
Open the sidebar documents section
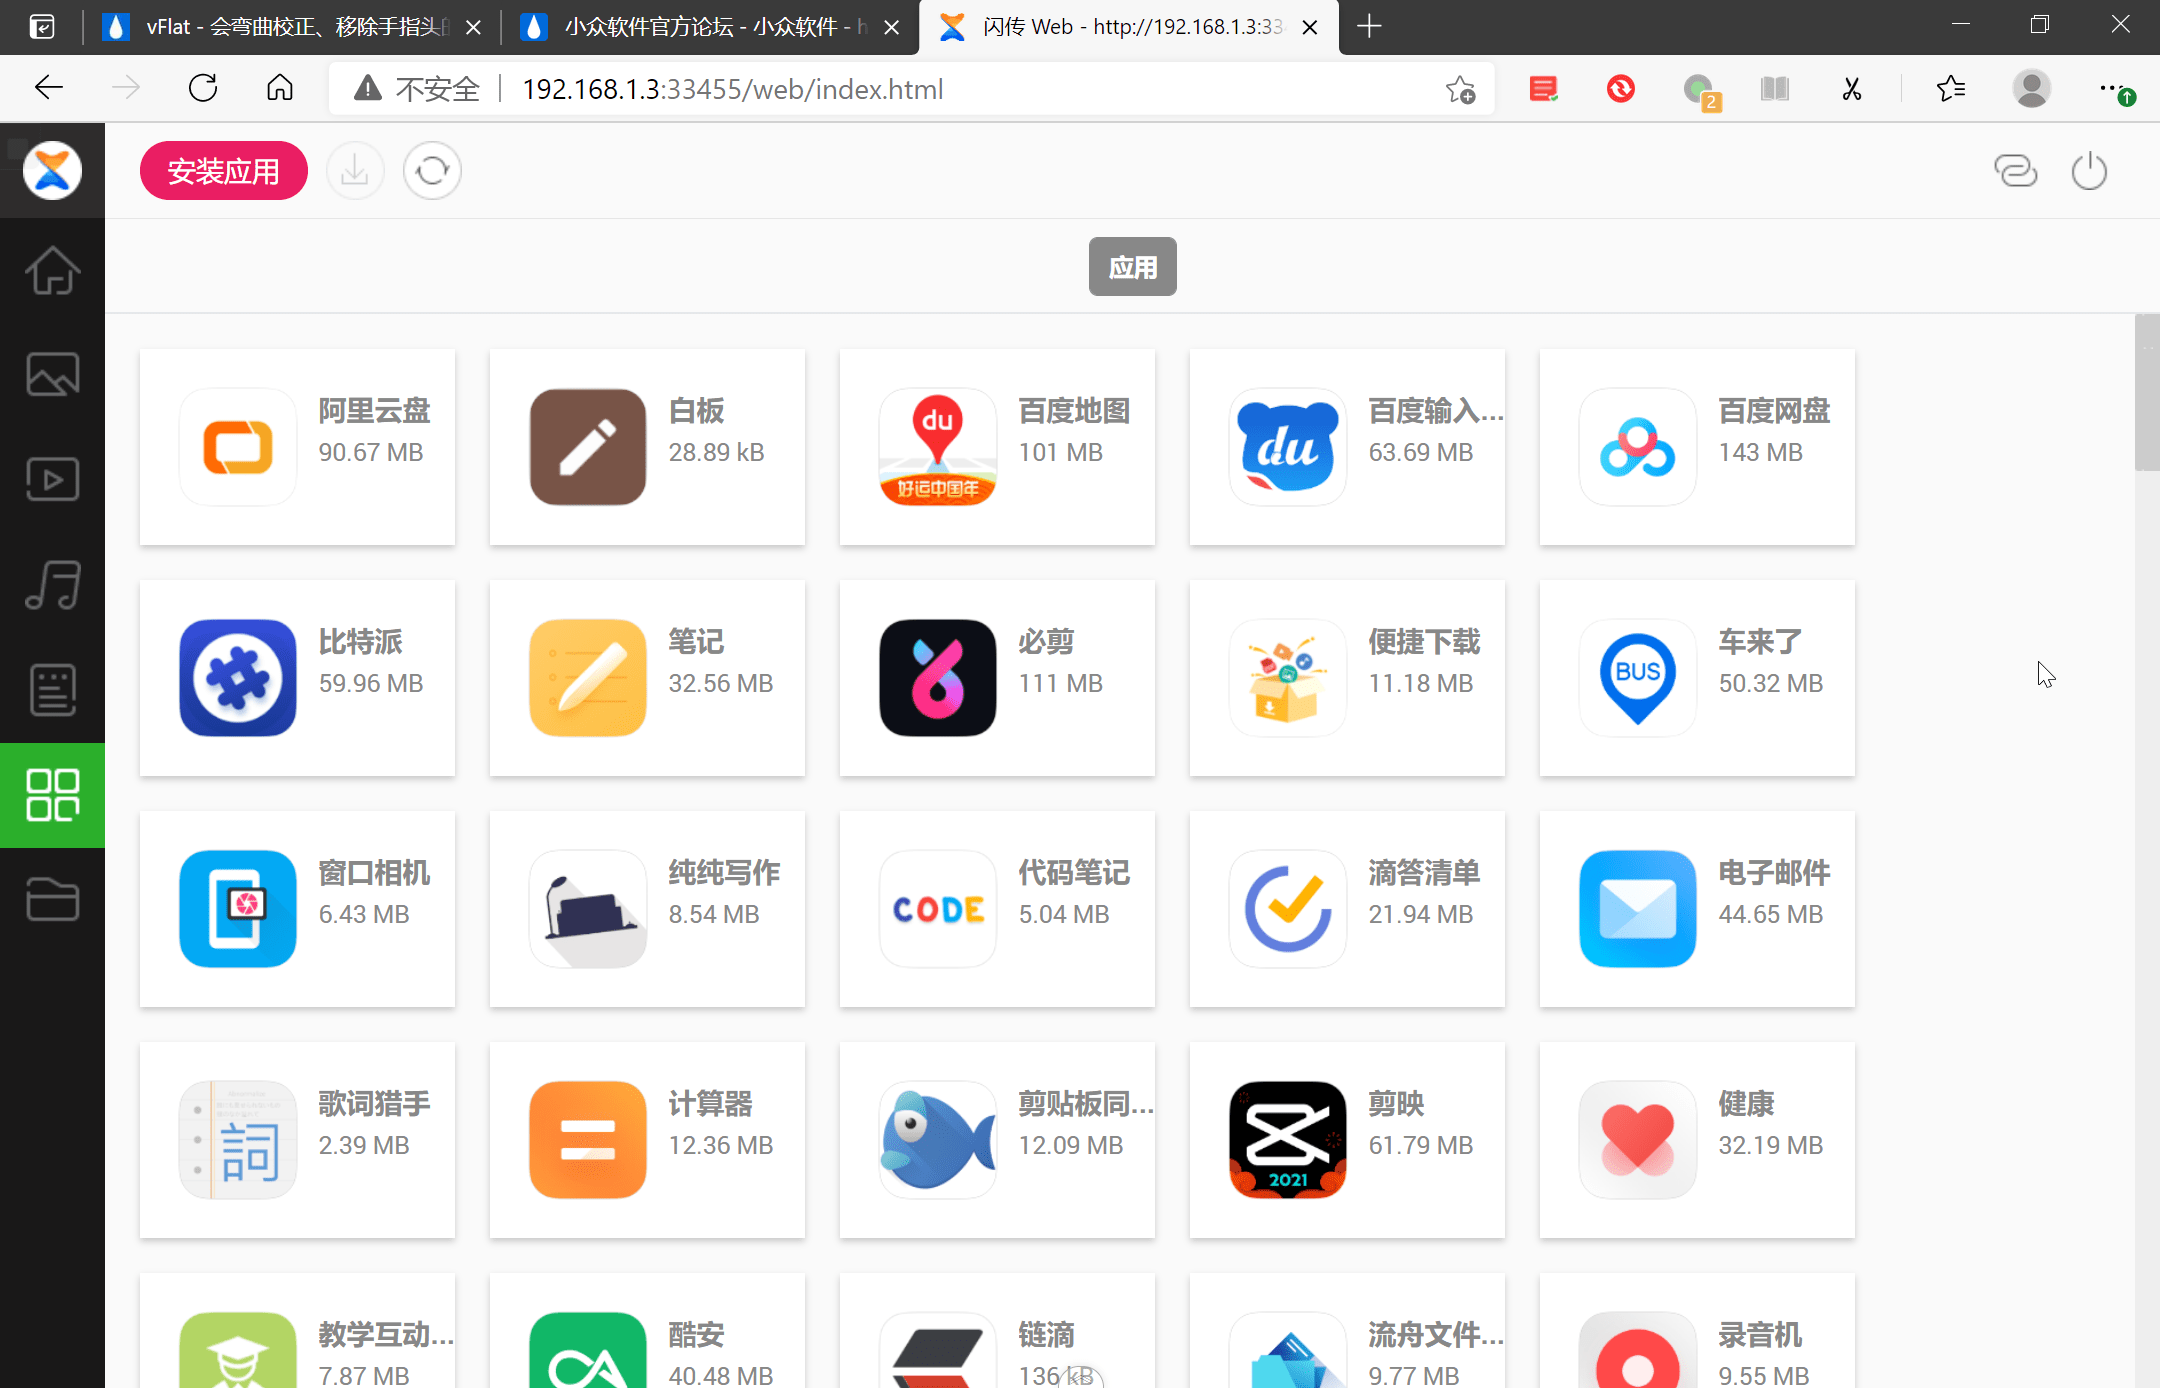(52, 690)
